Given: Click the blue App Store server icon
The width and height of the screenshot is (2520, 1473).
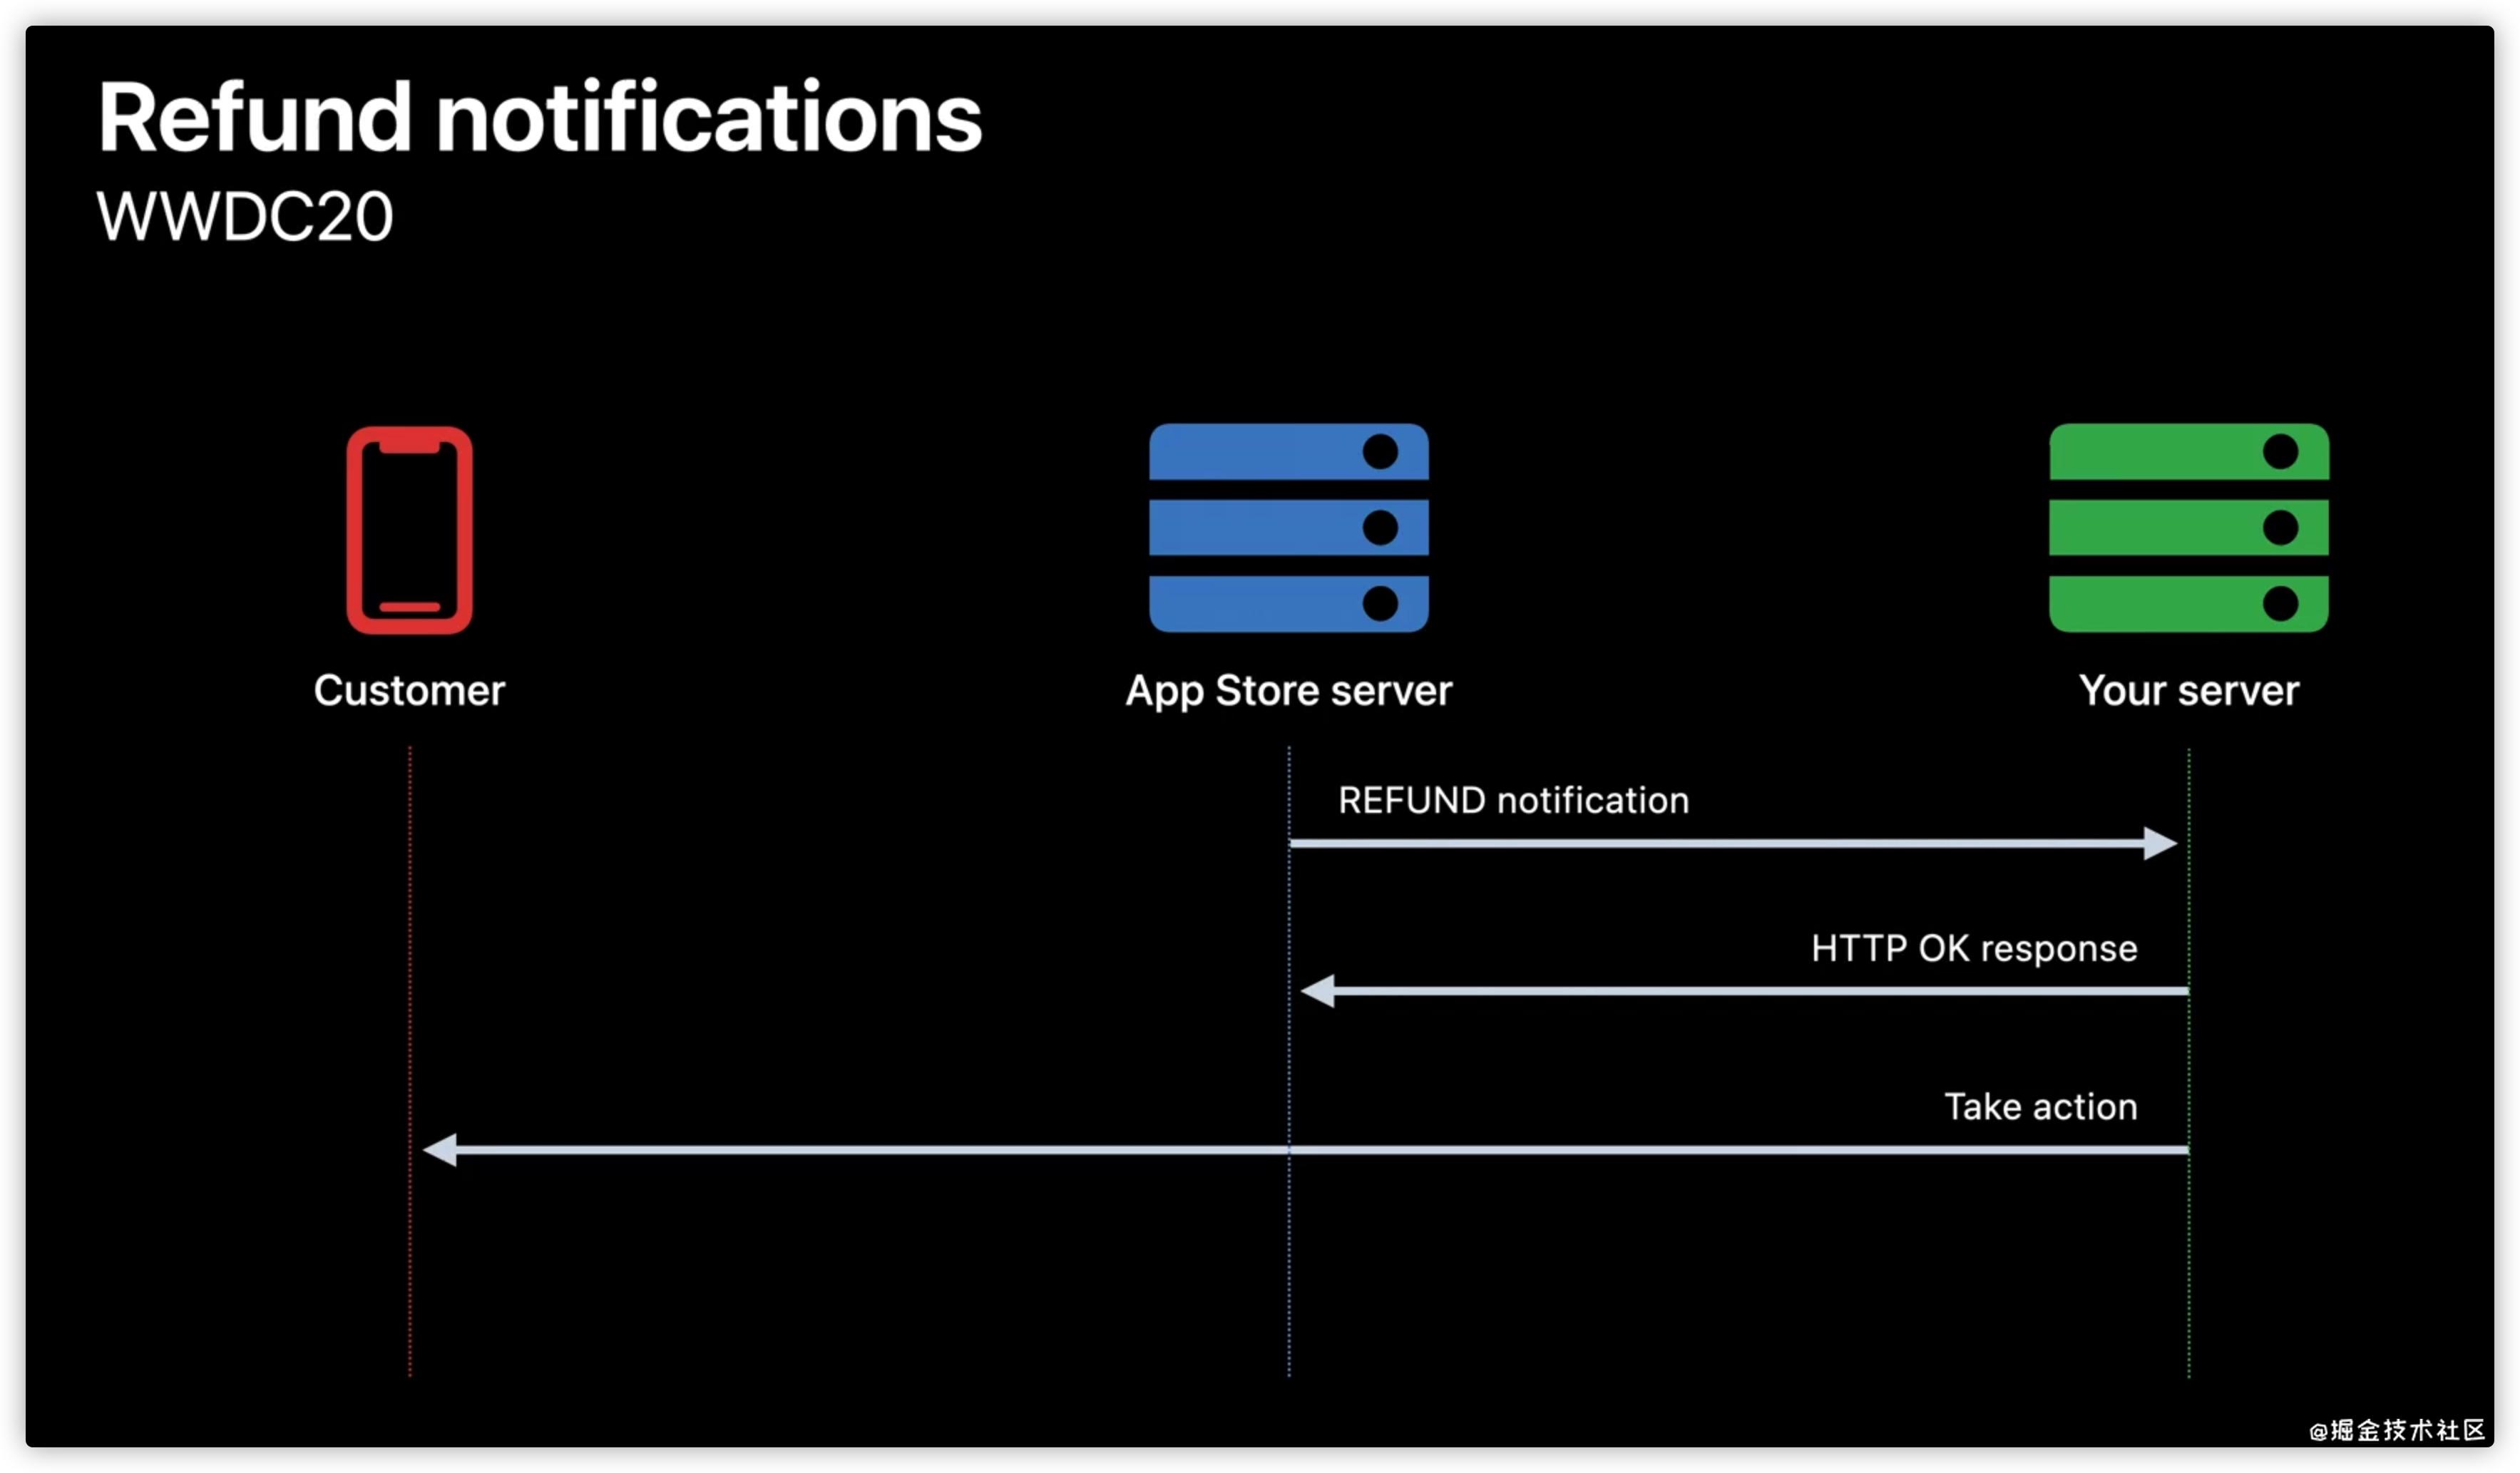Looking at the screenshot, I should tap(1288, 528).
